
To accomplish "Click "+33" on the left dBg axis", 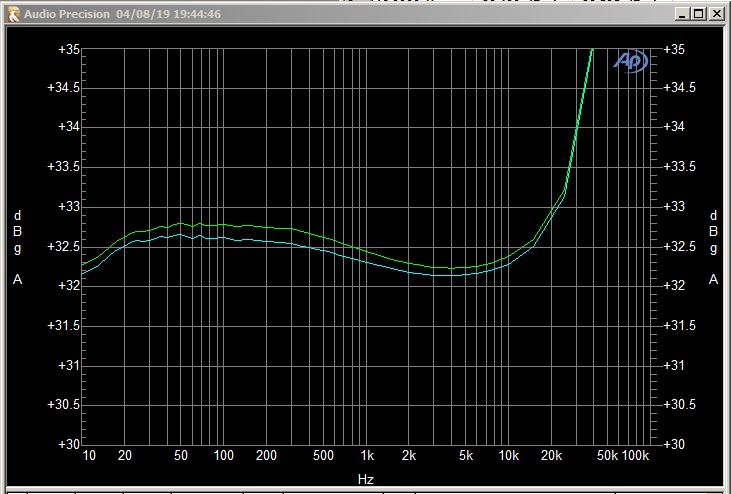I will coord(69,206).
